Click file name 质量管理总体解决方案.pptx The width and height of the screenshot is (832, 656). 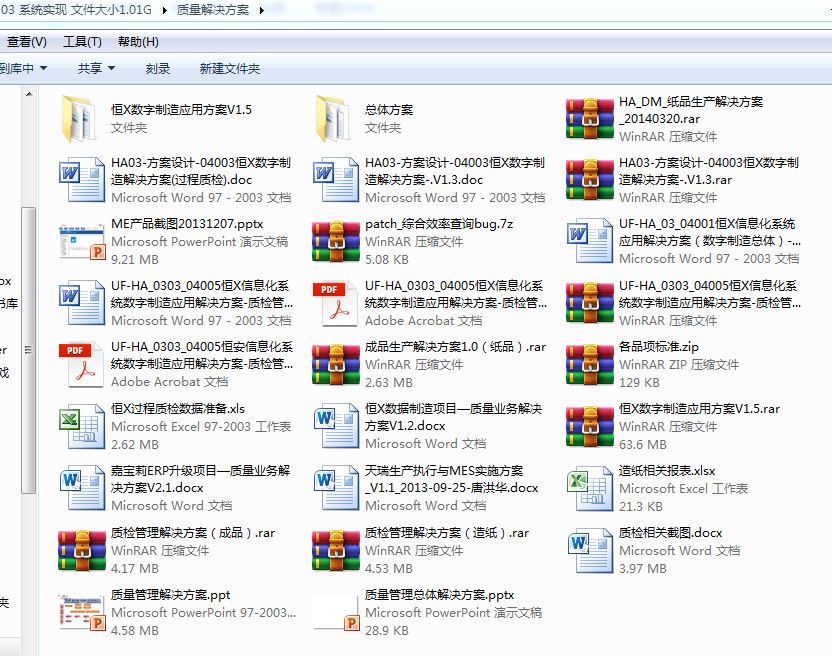tap(439, 594)
